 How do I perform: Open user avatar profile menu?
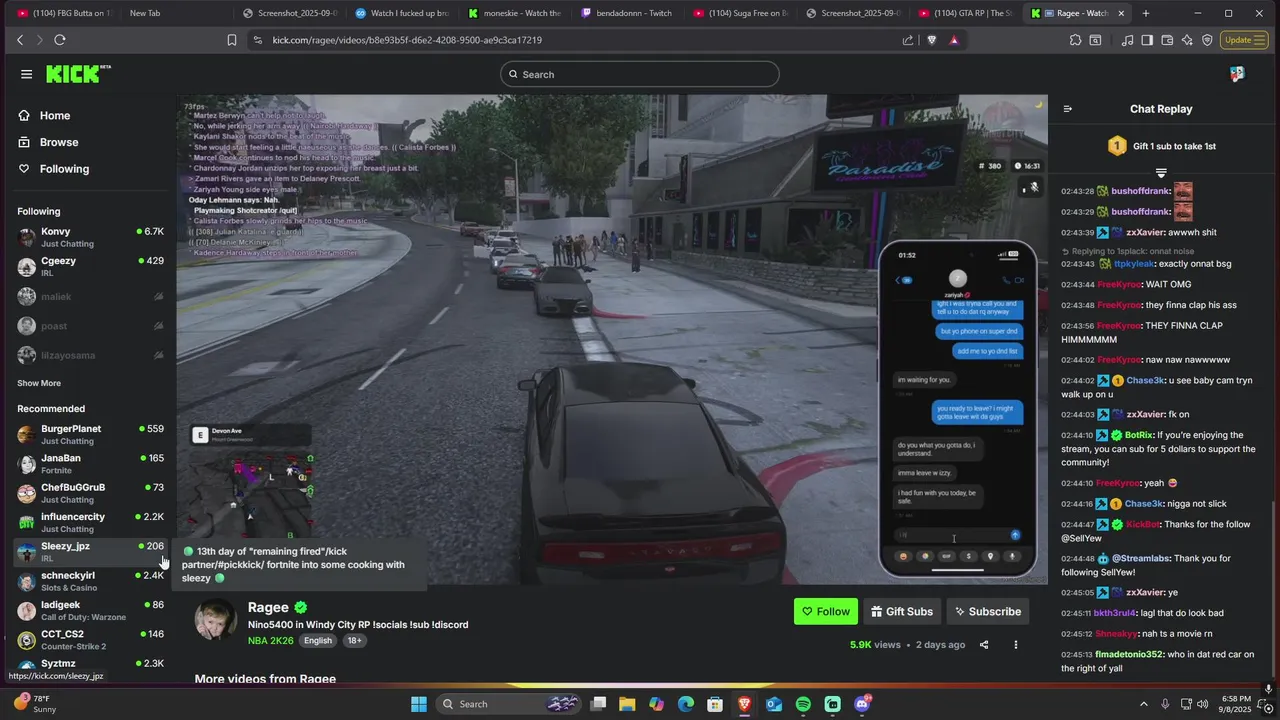click(1237, 74)
